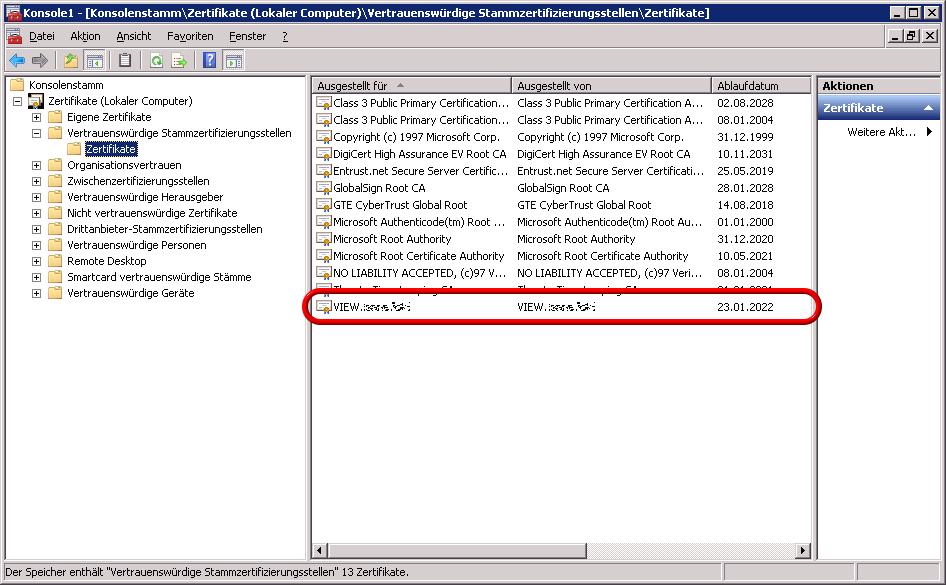Screen dimensions: 946x585
Task: Click the Export list toolbar icon
Action: 179,61
